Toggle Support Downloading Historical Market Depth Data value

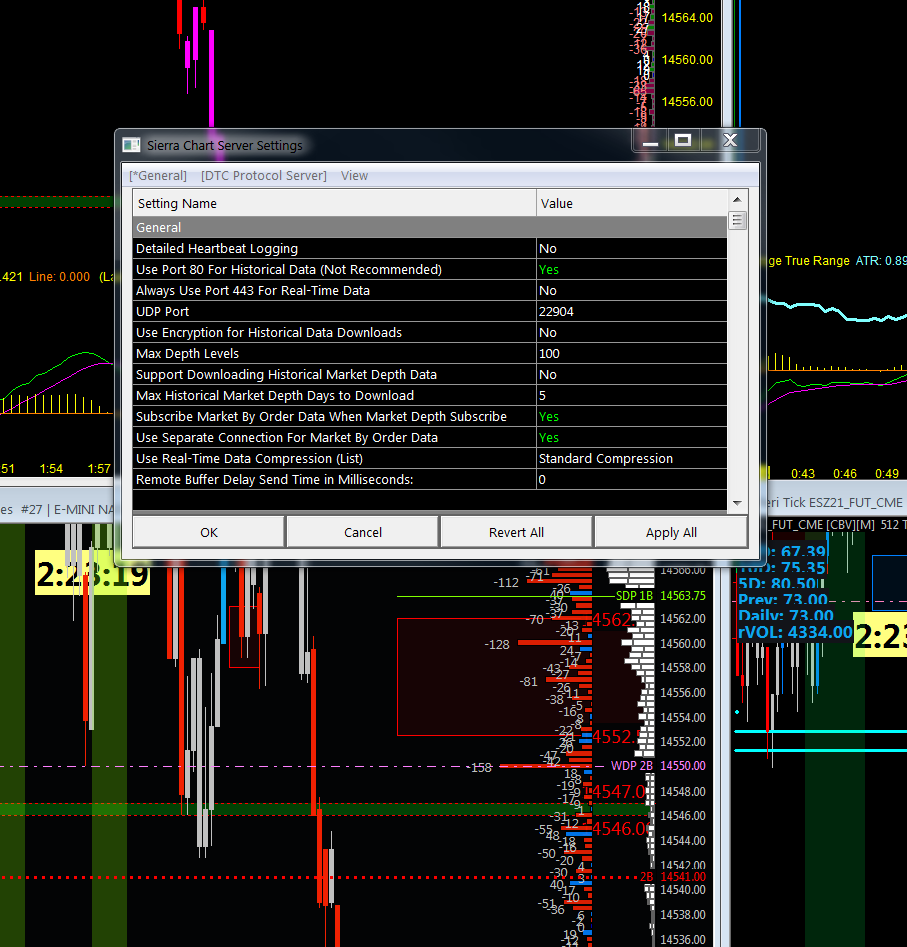(631, 374)
